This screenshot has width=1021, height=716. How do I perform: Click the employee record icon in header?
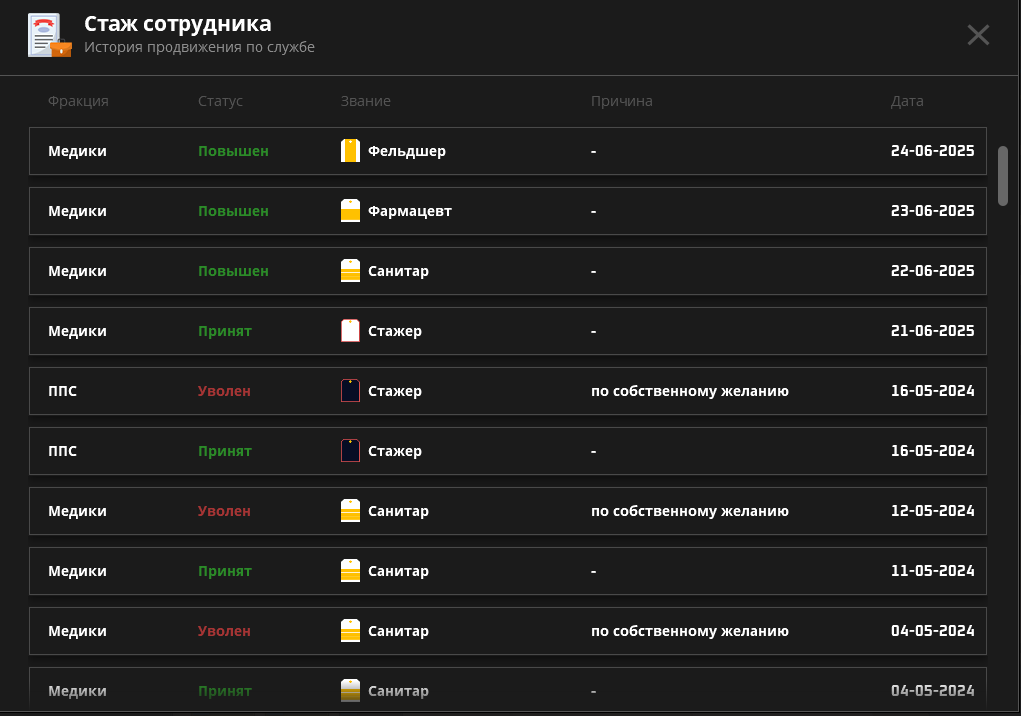point(49,36)
